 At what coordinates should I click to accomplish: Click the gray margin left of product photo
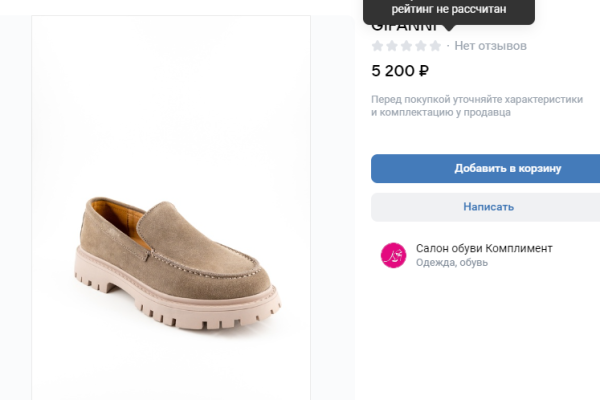click(15, 200)
